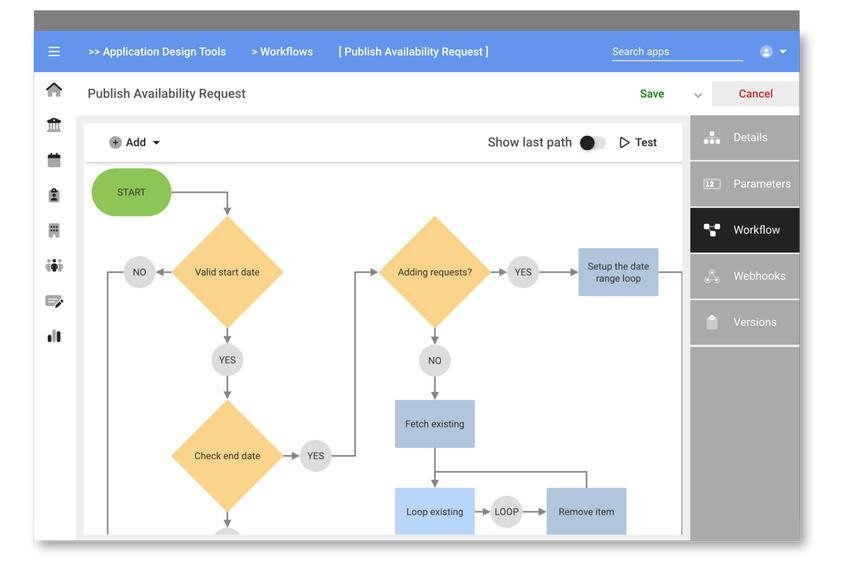
Task: Switch to the Parameters tab
Action: [745, 184]
